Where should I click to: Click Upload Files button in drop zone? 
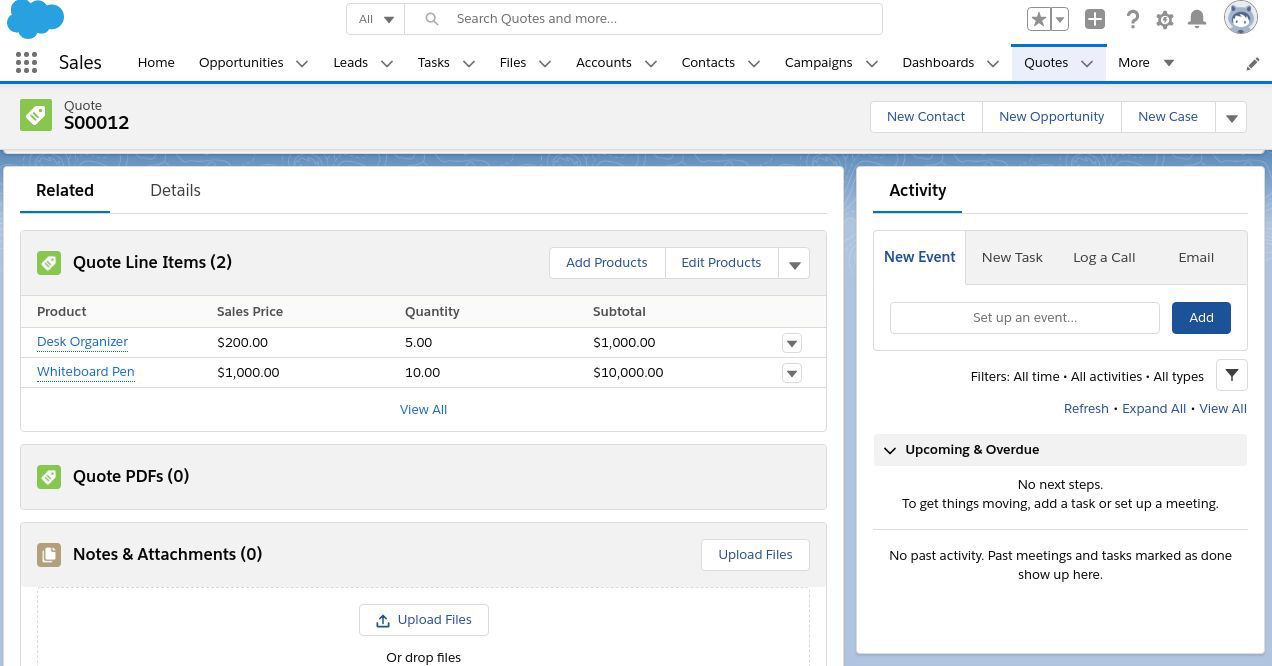tap(423, 620)
